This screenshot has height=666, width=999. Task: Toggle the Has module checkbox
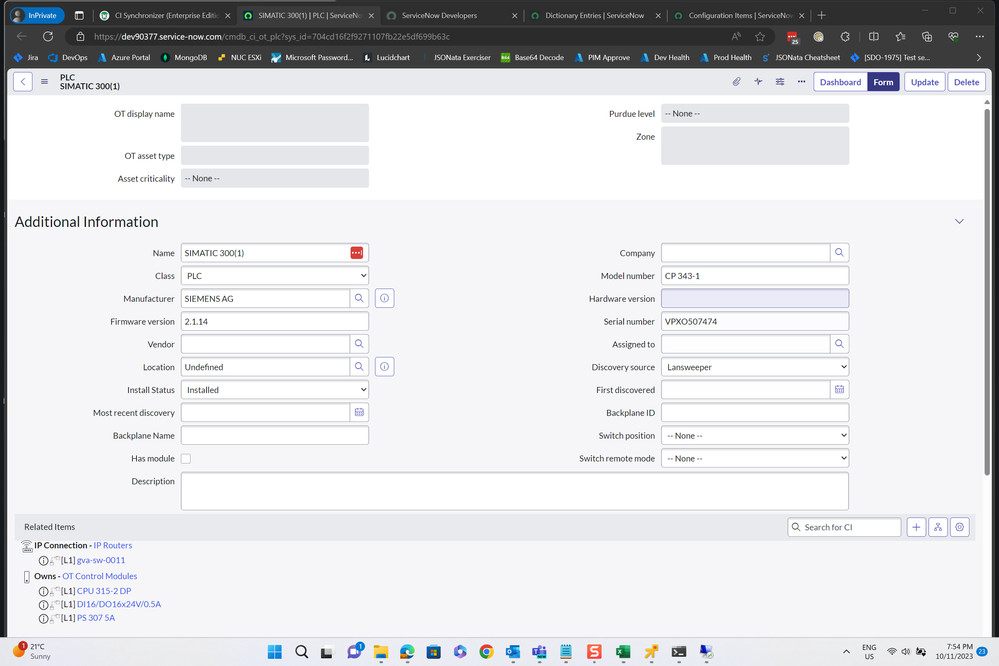pyautogui.click(x=186, y=459)
